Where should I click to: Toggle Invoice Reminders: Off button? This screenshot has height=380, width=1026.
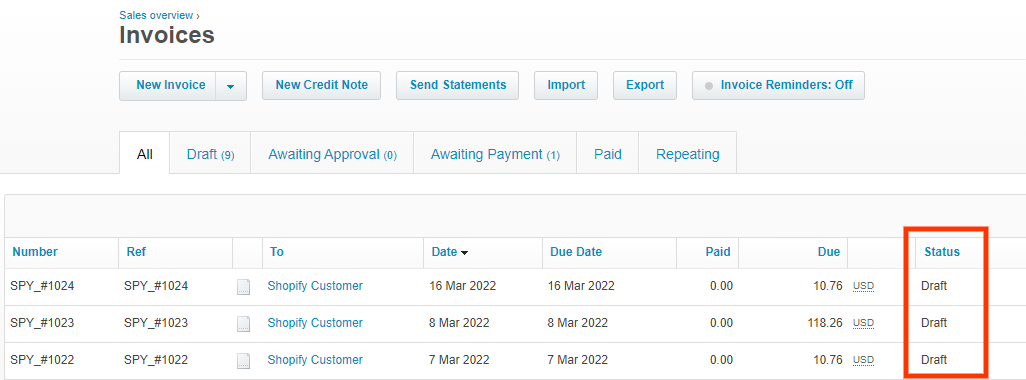778,86
